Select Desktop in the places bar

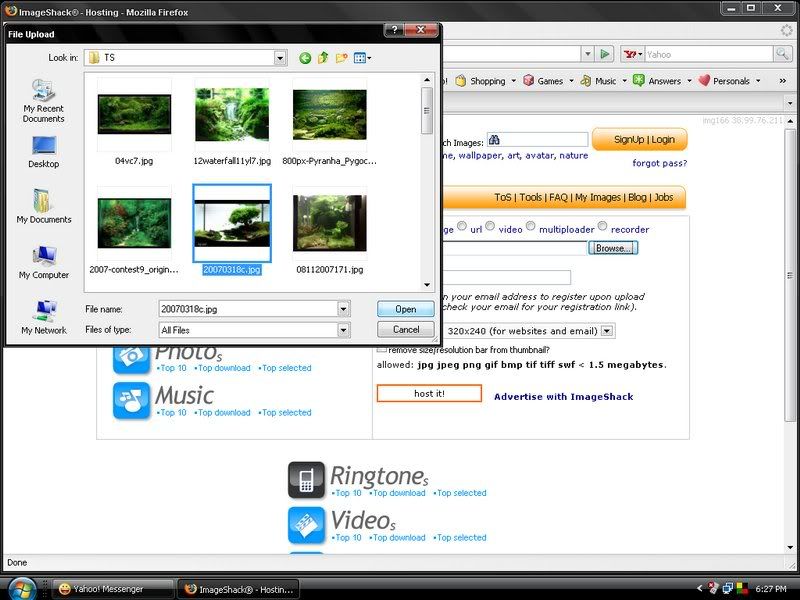point(43,152)
